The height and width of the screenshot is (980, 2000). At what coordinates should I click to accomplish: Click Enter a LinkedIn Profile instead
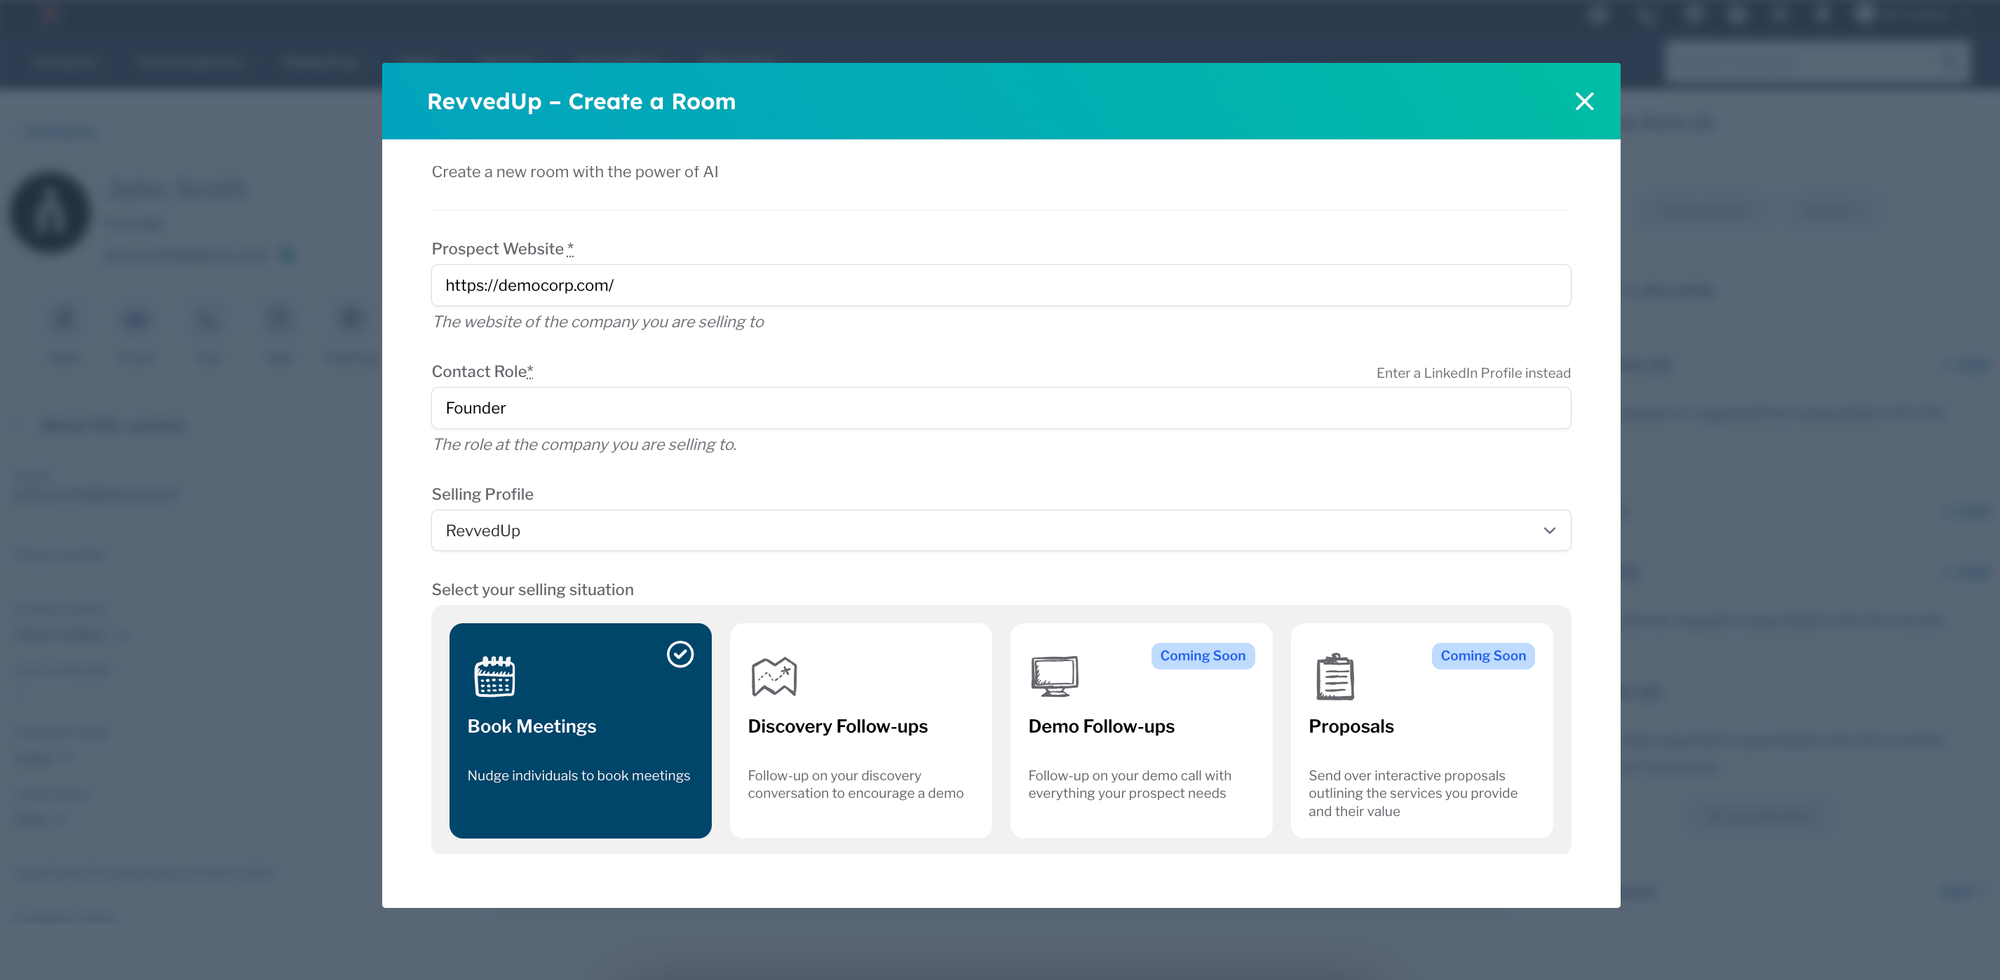coord(1473,373)
